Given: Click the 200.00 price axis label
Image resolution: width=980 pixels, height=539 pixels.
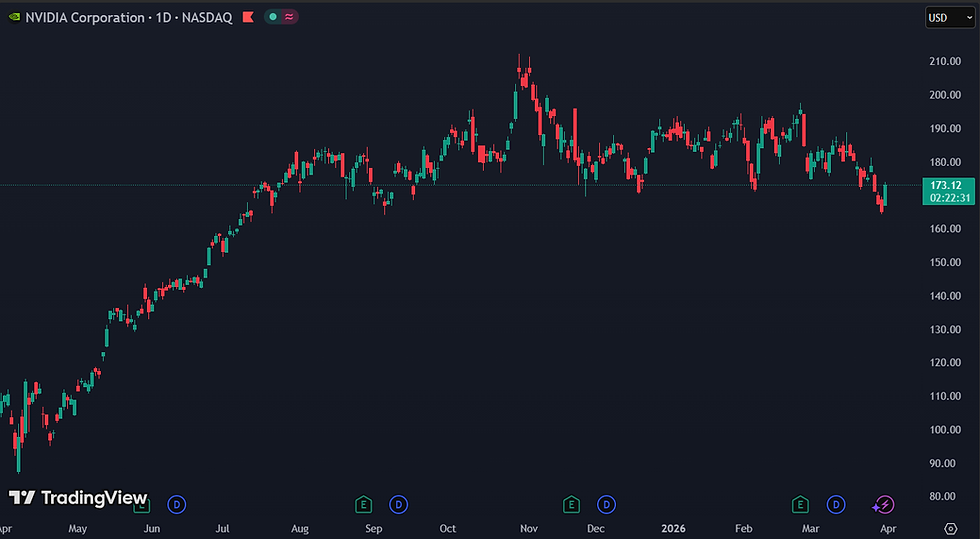Looking at the screenshot, I should click(x=946, y=95).
